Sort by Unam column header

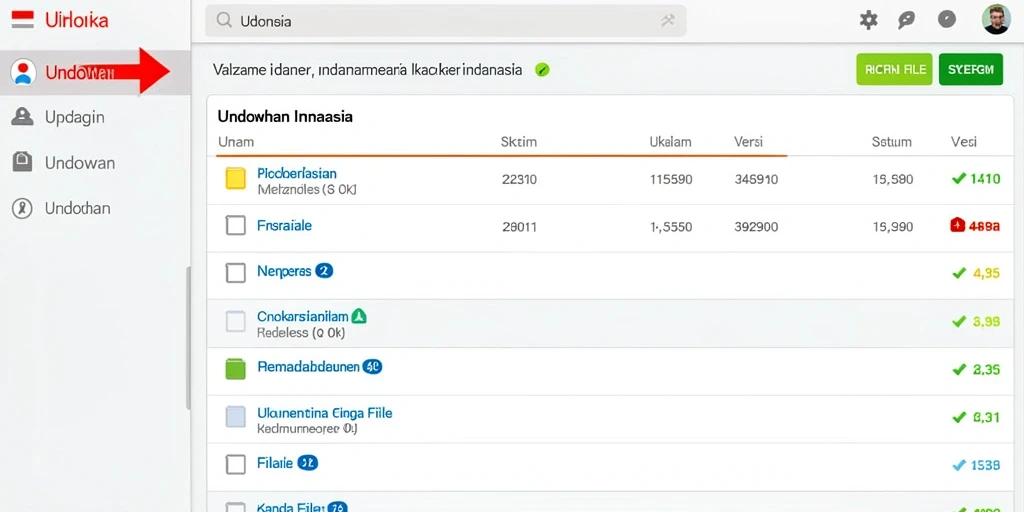point(236,142)
